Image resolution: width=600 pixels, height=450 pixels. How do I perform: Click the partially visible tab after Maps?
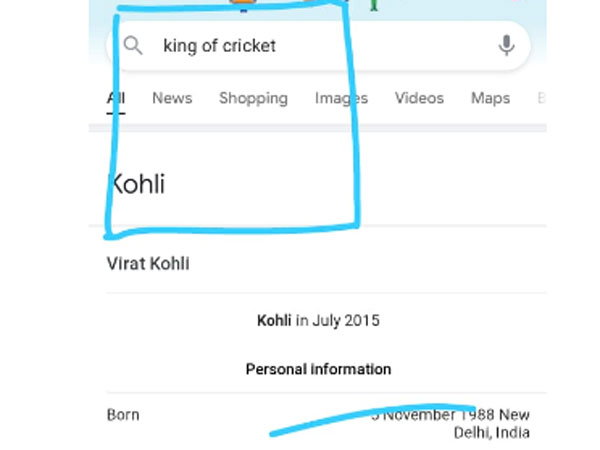(x=541, y=98)
